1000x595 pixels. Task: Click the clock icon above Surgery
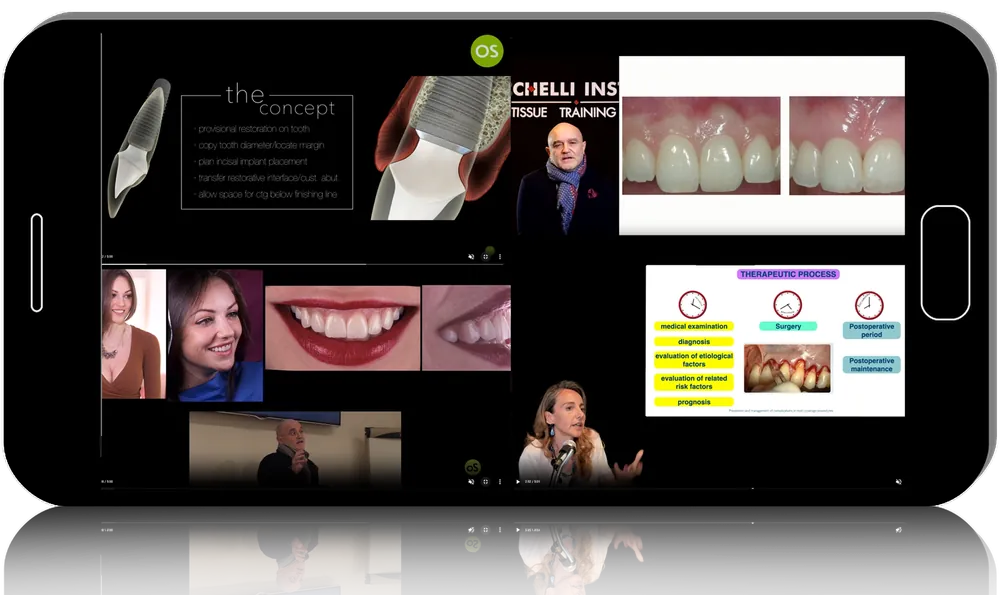click(788, 305)
